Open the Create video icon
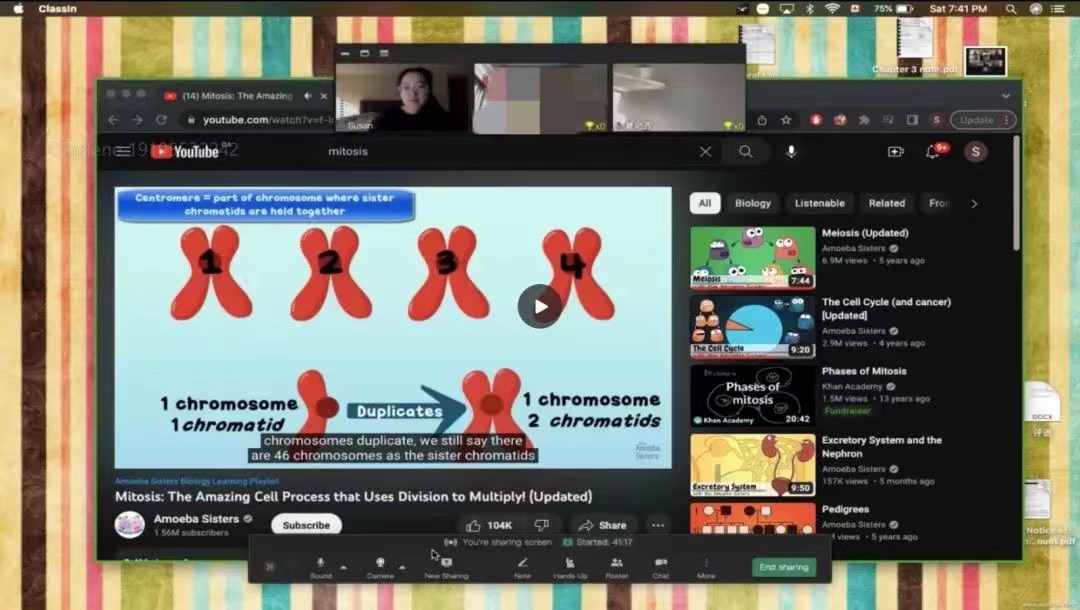The image size is (1080, 610). click(895, 151)
